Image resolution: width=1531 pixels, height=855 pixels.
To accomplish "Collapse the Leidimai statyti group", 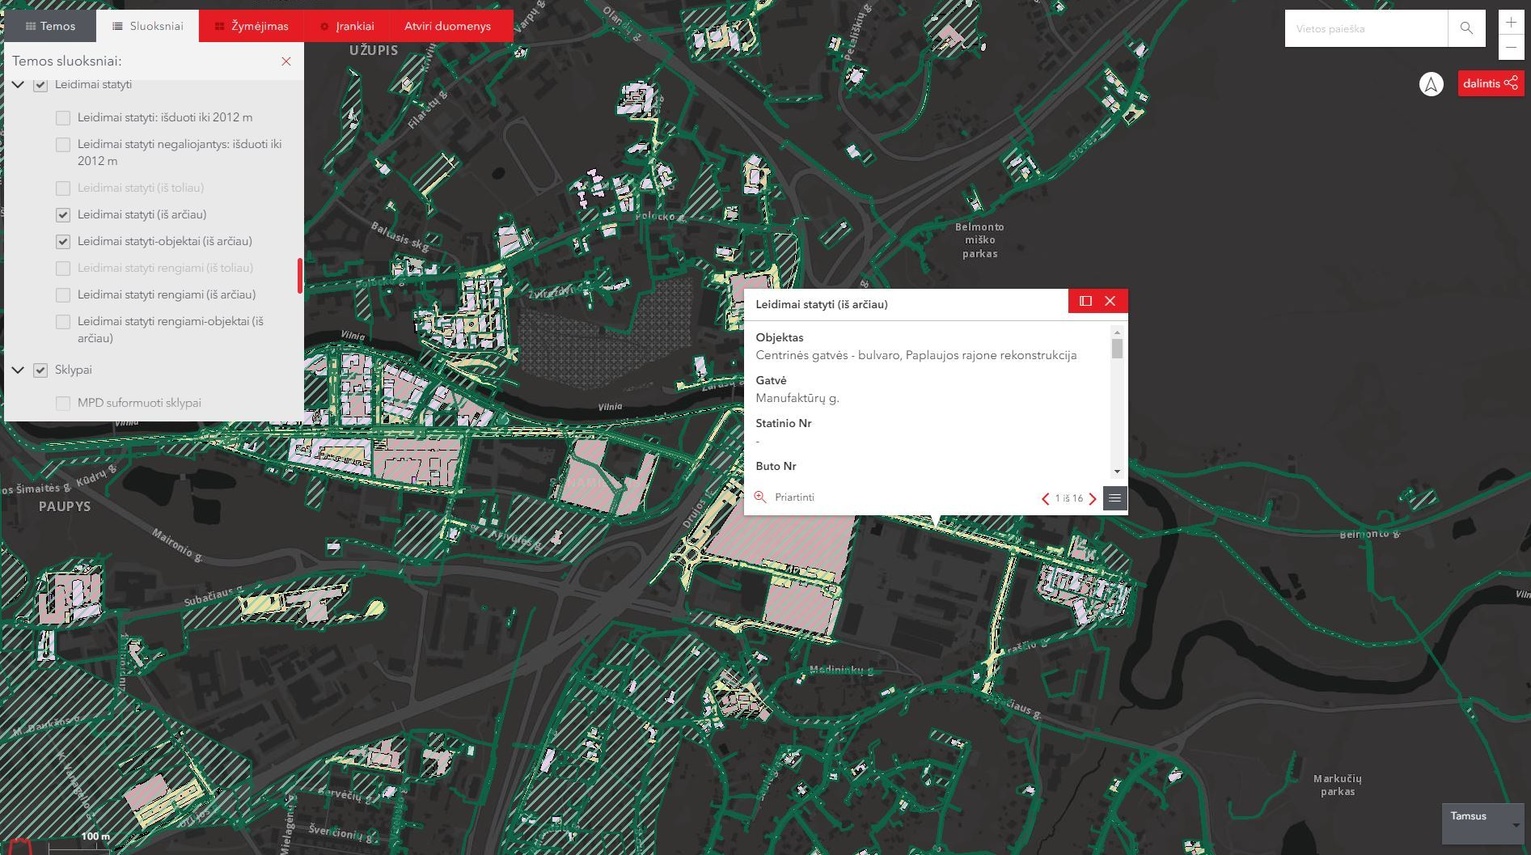I will (x=18, y=85).
